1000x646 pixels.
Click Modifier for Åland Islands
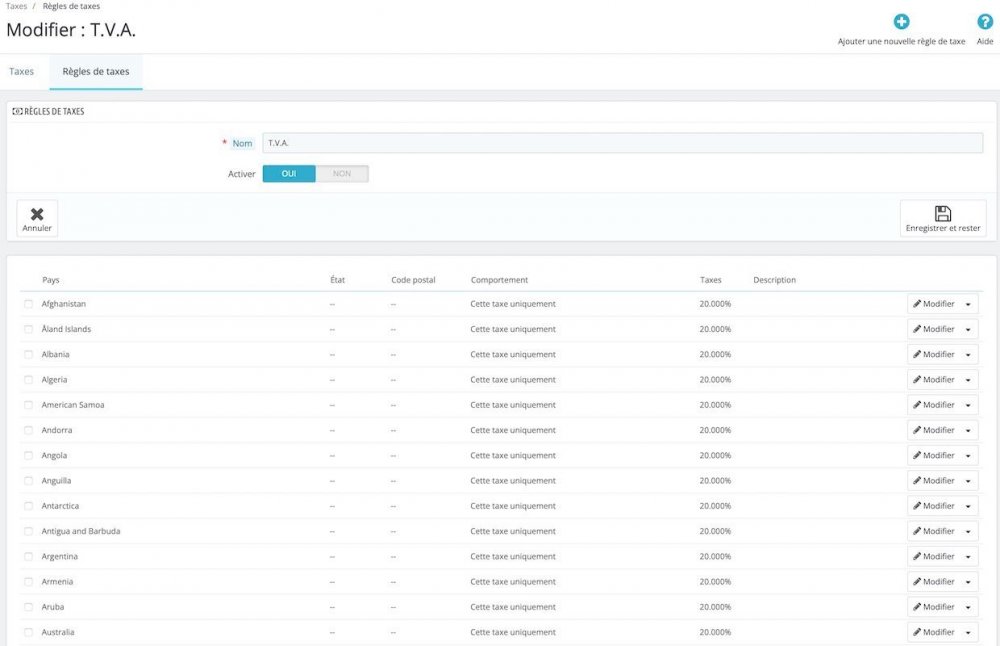933,329
